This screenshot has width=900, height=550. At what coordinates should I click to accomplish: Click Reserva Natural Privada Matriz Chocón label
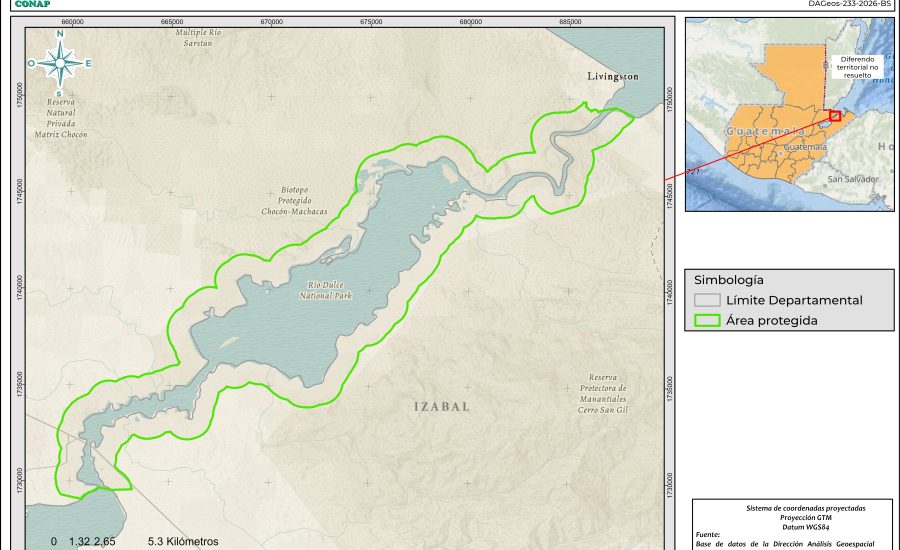point(61,118)
